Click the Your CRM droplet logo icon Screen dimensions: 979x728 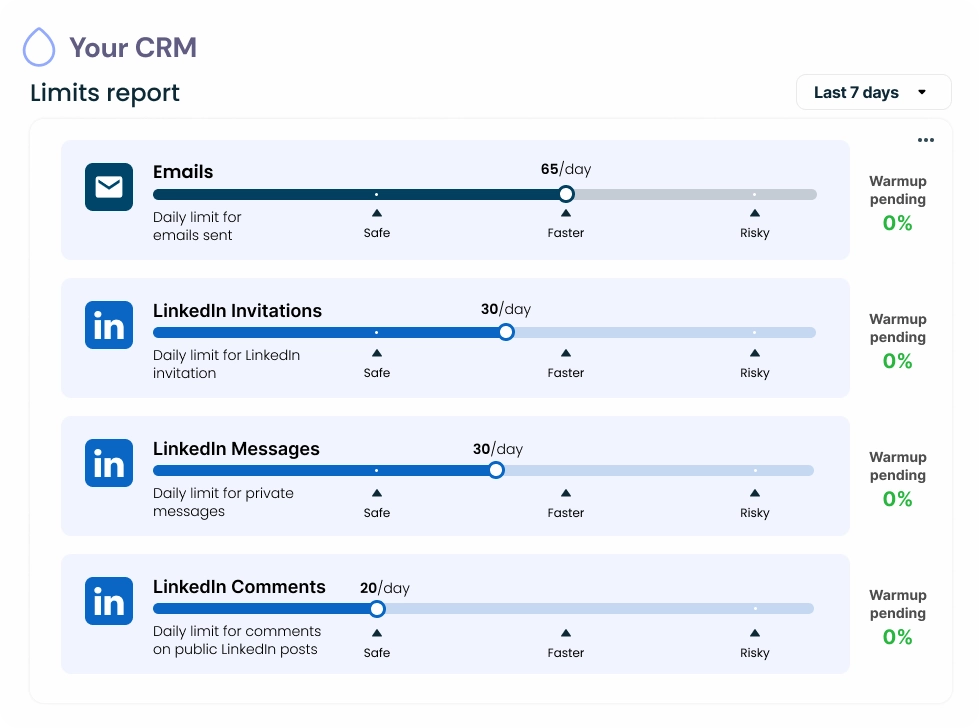click(x=39, y=47)
